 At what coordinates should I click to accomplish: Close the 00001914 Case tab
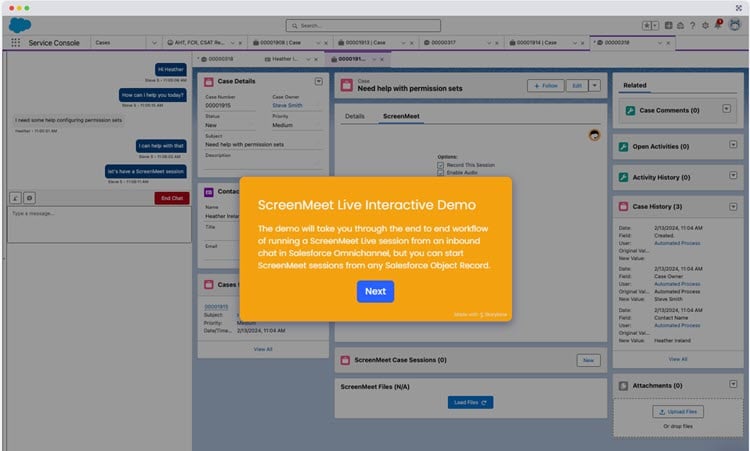(583, 43)
